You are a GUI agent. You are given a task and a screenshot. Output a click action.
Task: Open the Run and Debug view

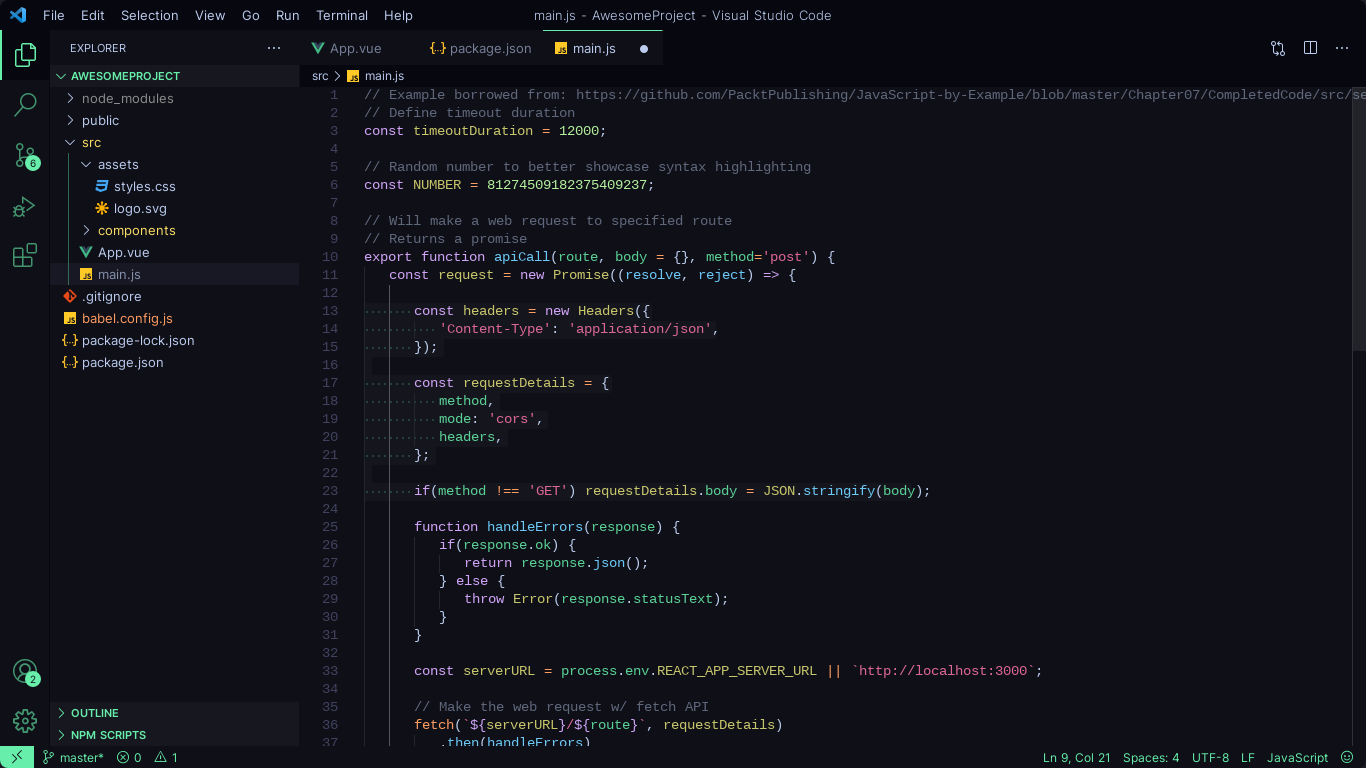[25, 206]
